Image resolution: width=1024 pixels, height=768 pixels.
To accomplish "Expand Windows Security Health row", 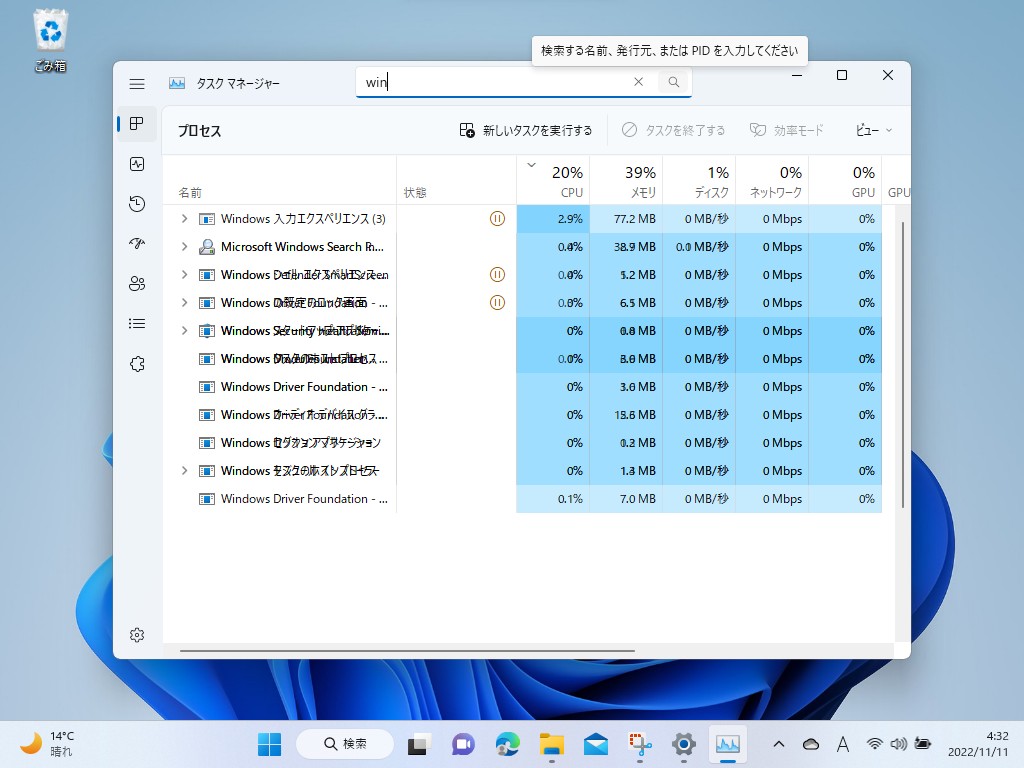I will pos(184,331).
